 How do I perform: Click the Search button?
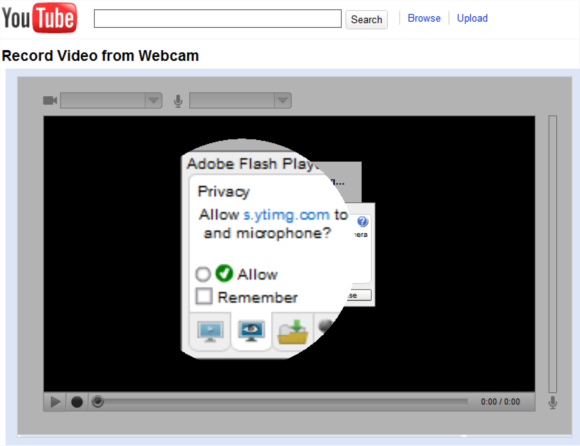366,19
